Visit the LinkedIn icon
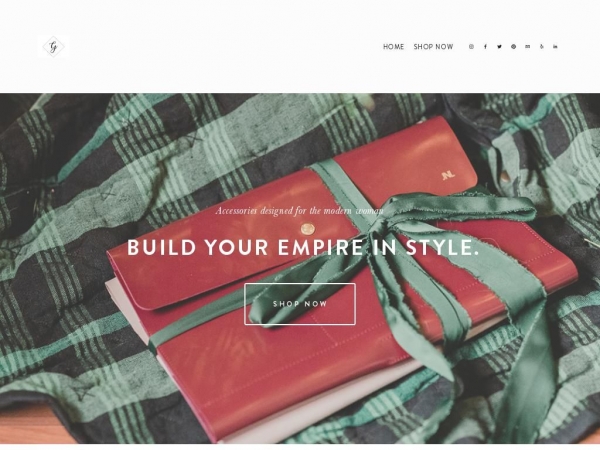The width and height of the screenshot is (600, 450). tap(555, 47)
